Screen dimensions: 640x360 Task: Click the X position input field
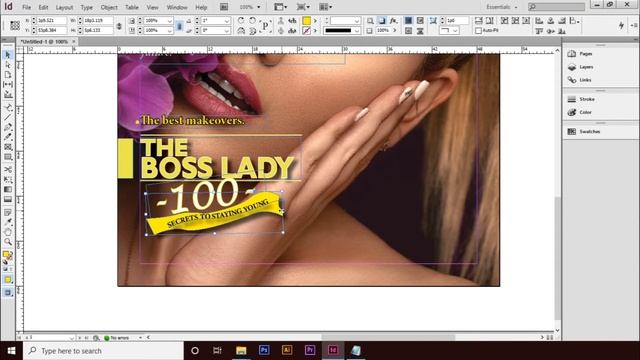[51, 20]
